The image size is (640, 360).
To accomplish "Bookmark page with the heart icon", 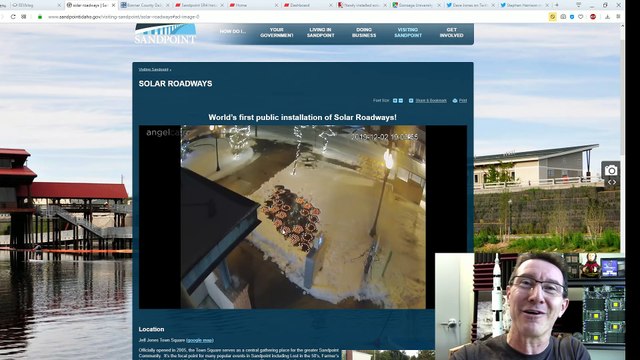I will pos(580,17).
